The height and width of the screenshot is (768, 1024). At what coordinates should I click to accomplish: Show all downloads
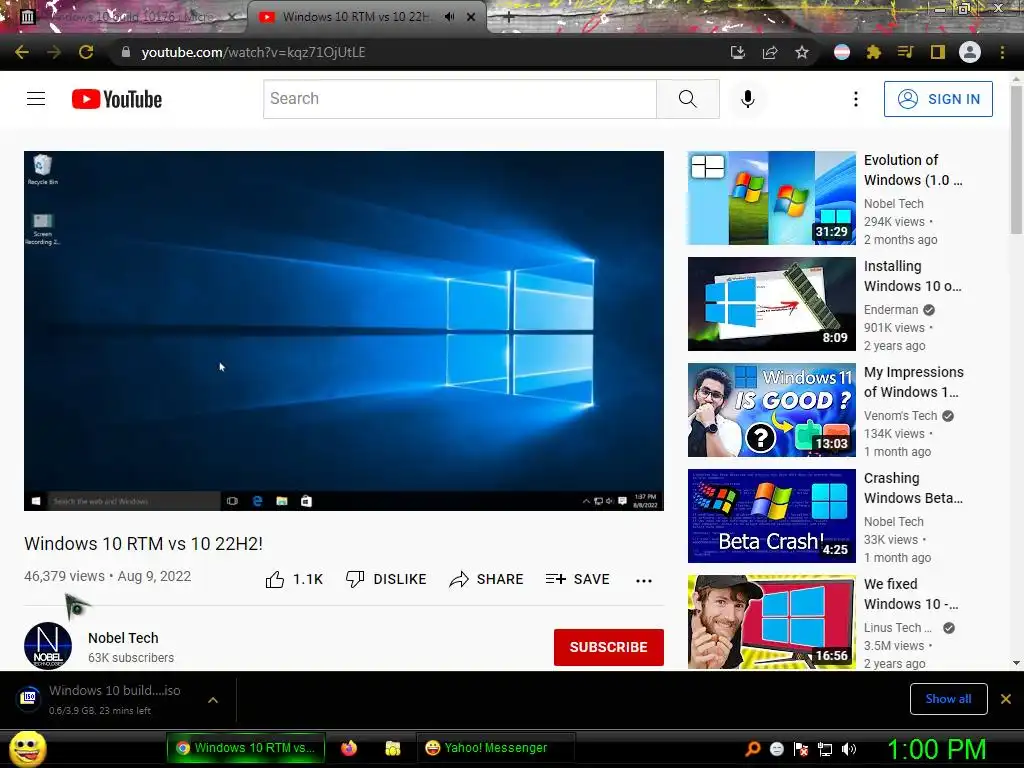click(948, 699)
